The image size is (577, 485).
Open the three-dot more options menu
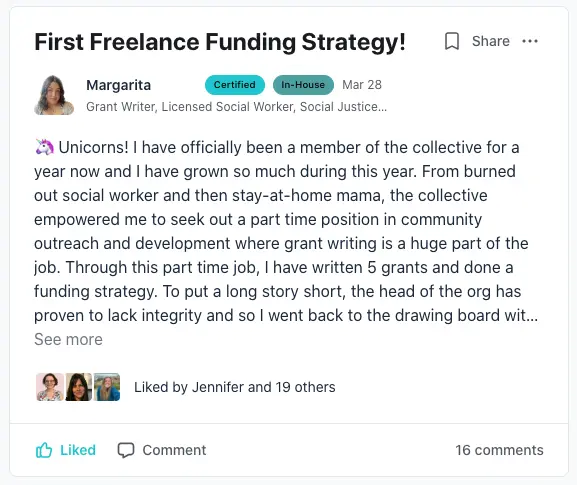coord(530,41)
